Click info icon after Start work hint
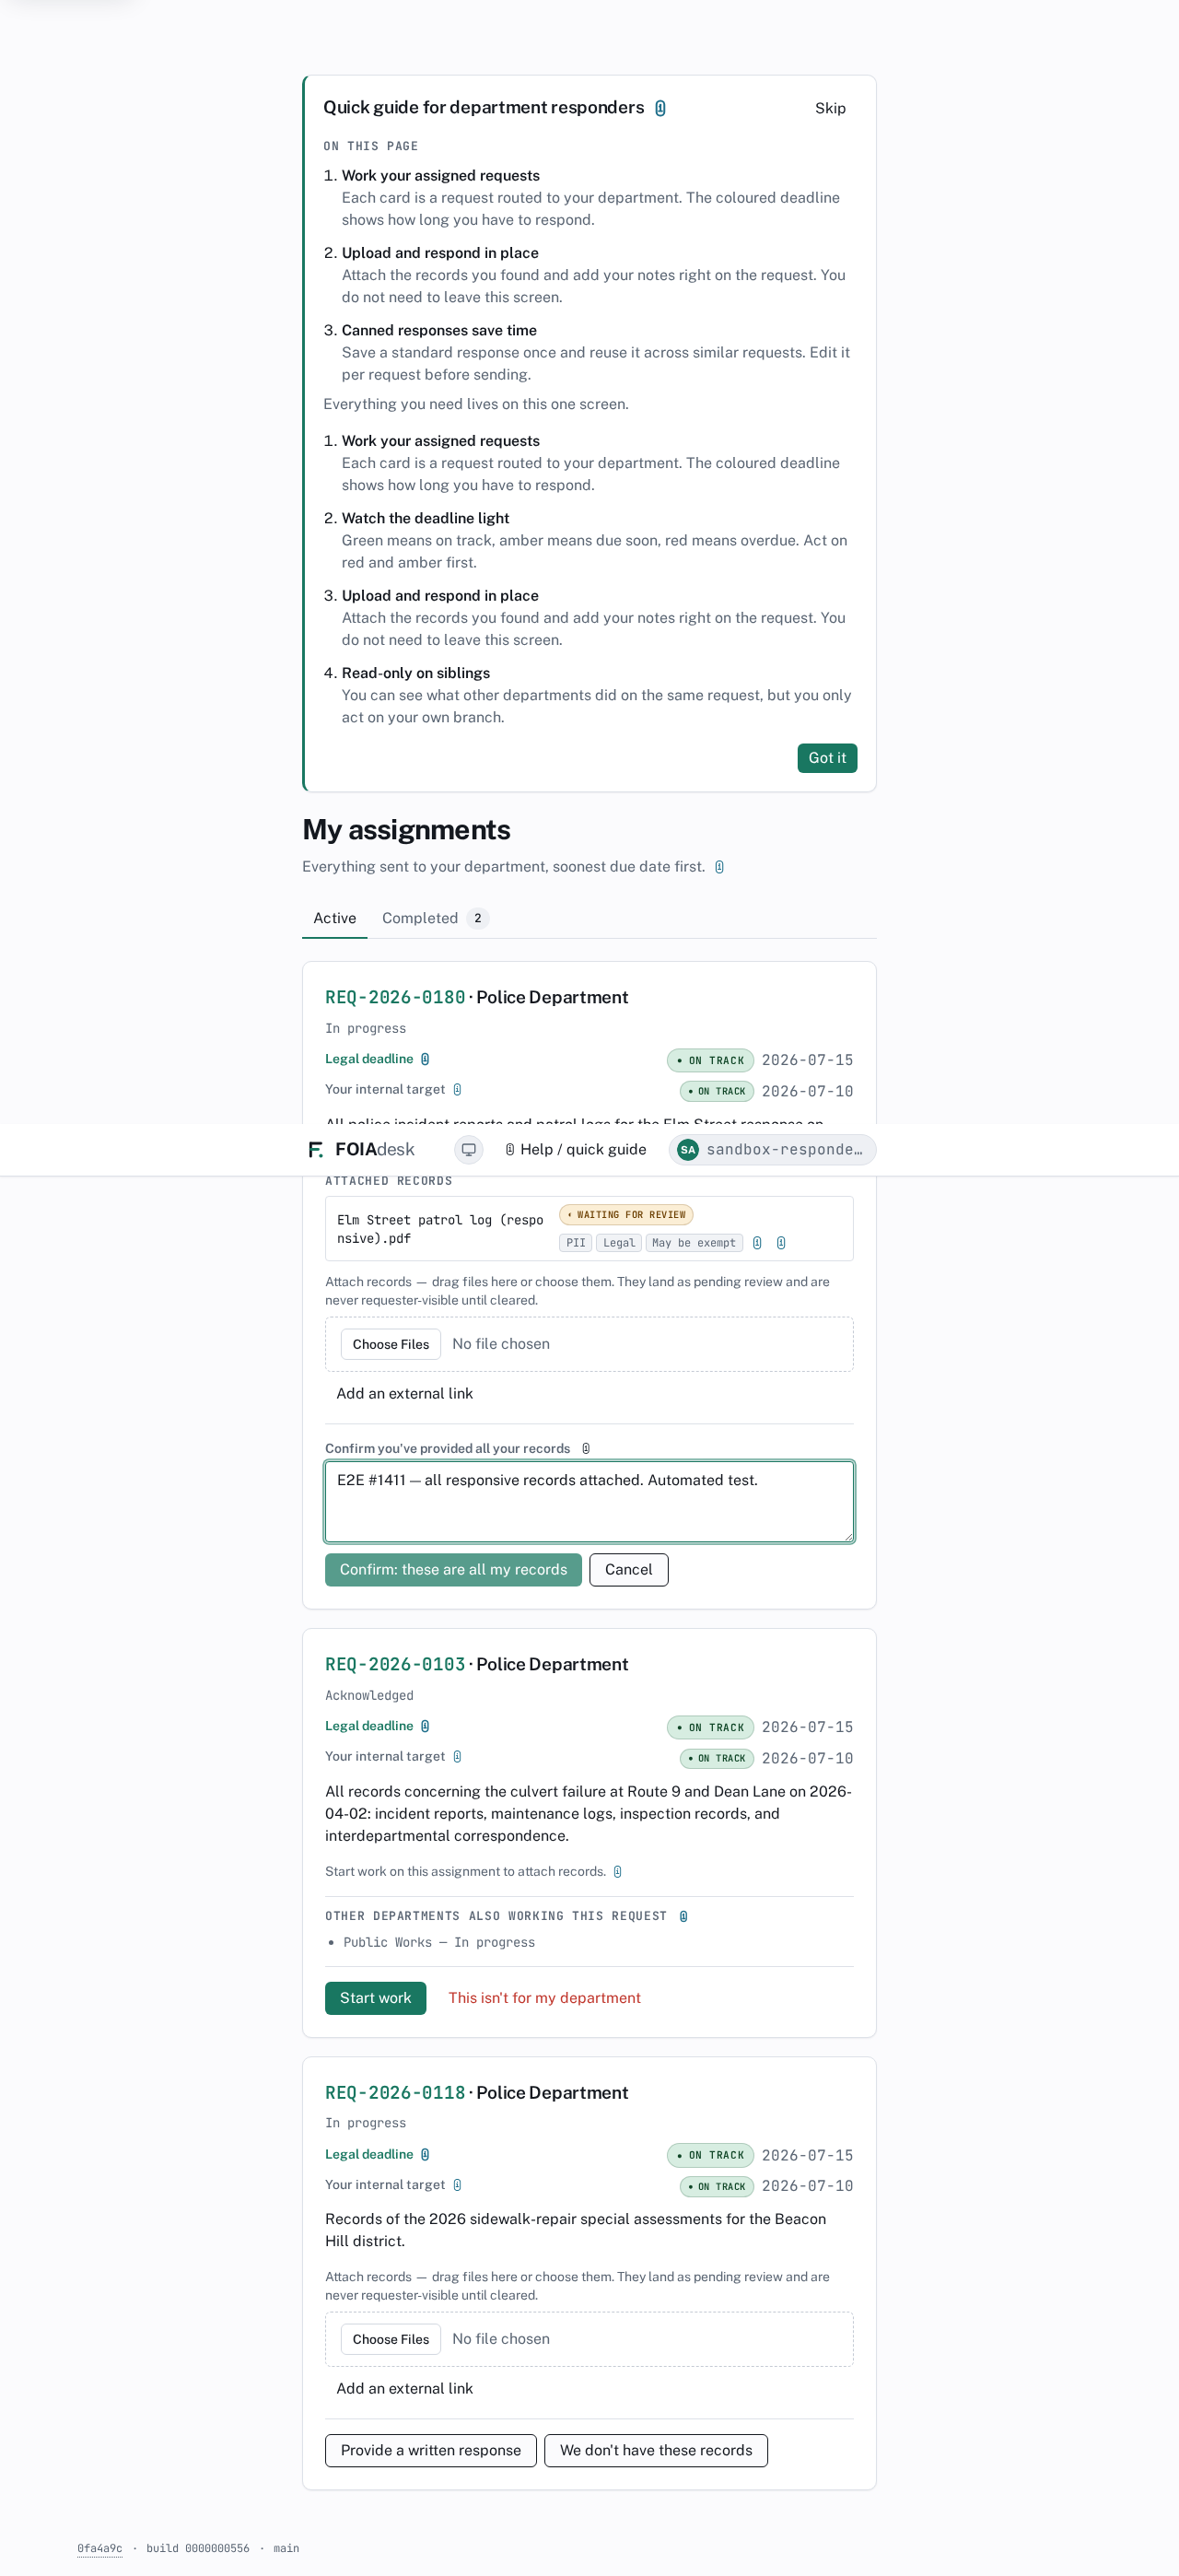The image size is (1179, 2576). point(617,1872)
